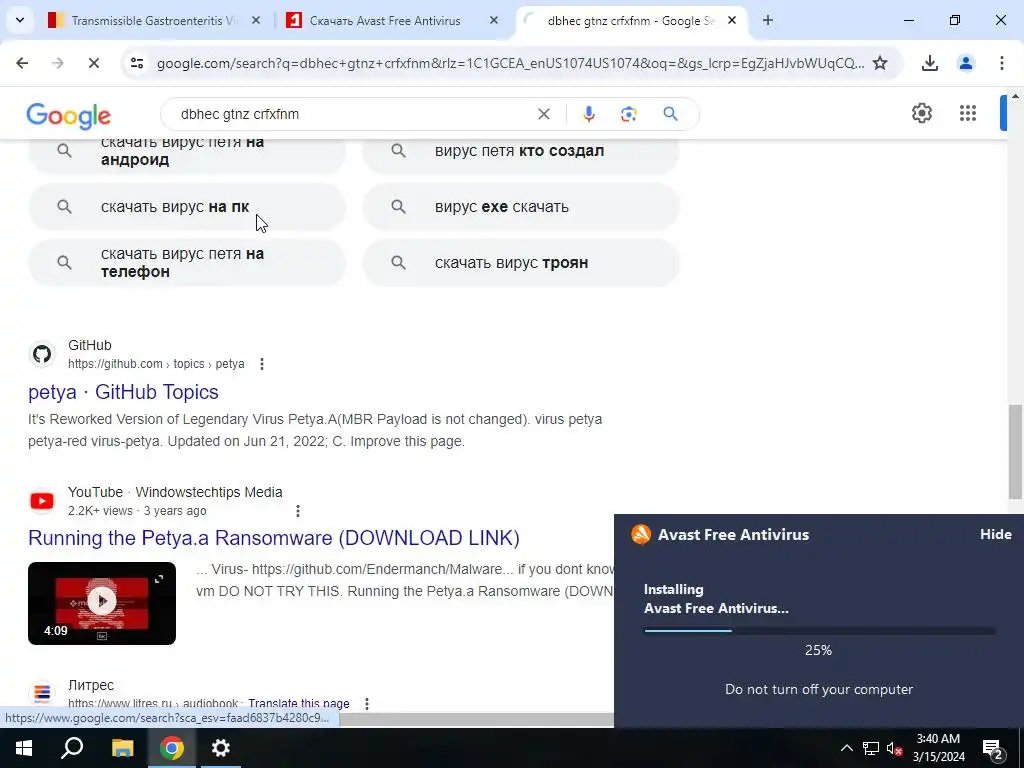Open more options for YouTube result
Image resolution: width=1024 pixels, height=768 pixels.
click(x=298, y=511)
